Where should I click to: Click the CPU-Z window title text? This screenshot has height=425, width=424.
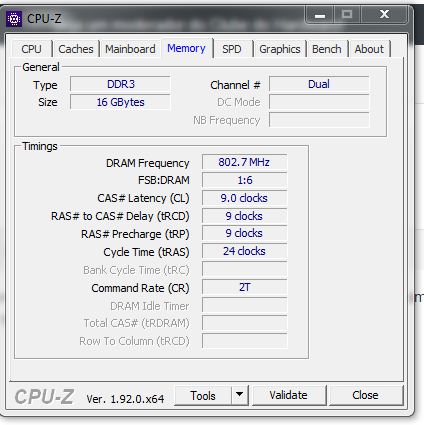(x=44, y=19)
